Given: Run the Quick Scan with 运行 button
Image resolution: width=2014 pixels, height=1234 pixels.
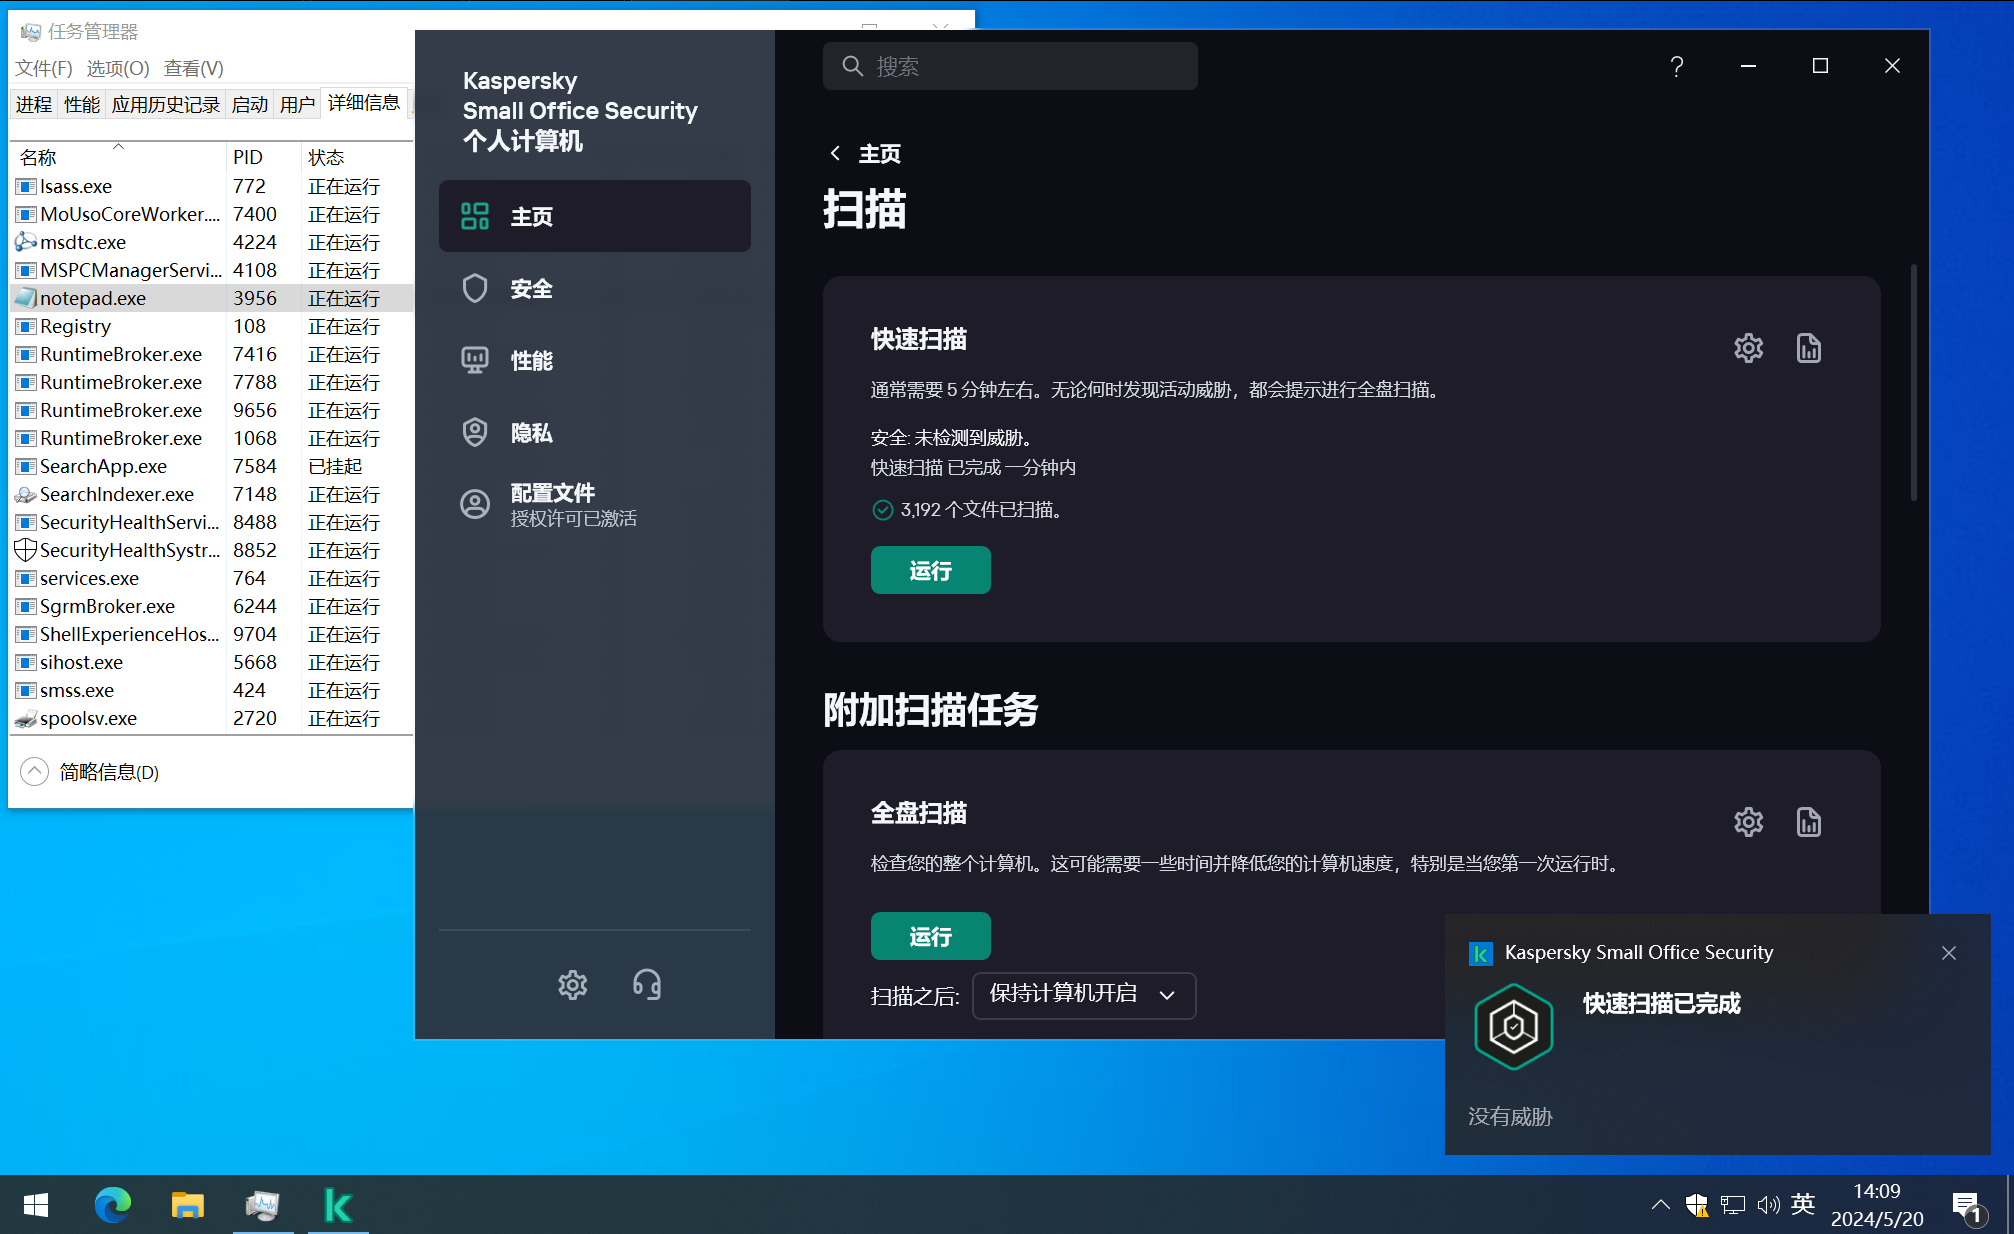Looking at the screenshot, I should pyautogui.click(x=930, y=570).
